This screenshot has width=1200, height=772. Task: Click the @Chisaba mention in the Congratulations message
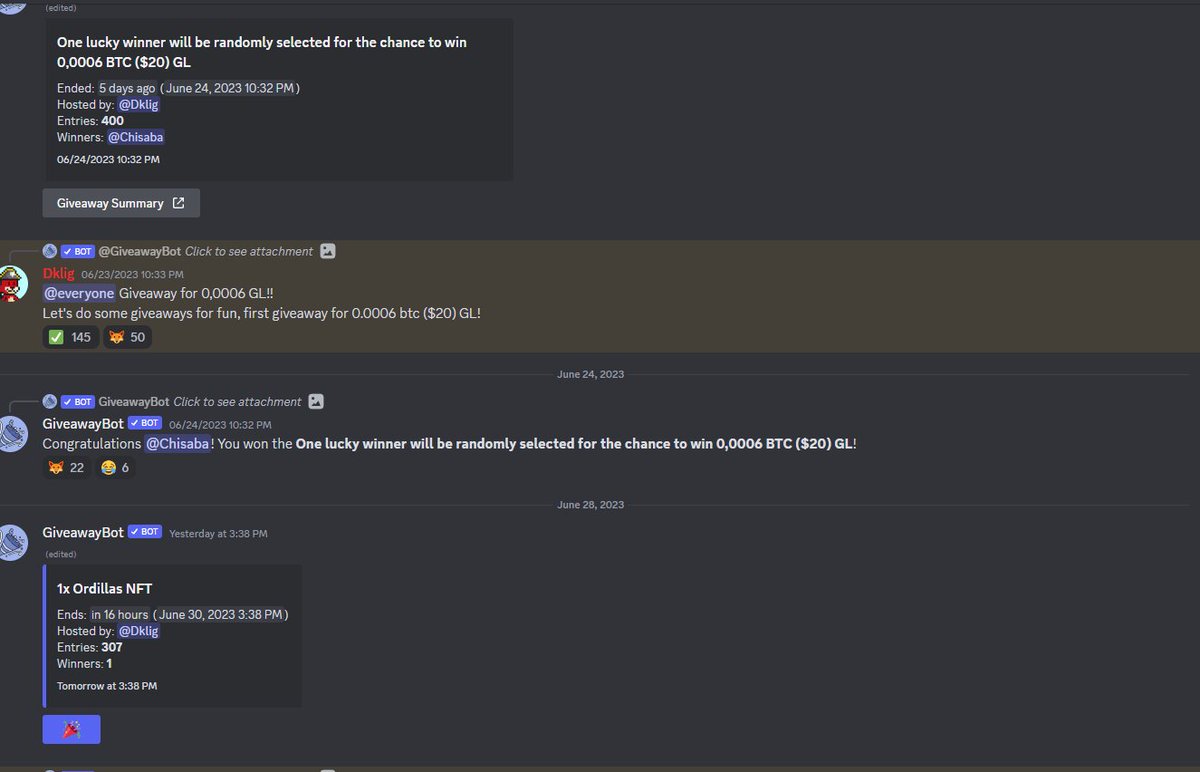pos(178,443)
